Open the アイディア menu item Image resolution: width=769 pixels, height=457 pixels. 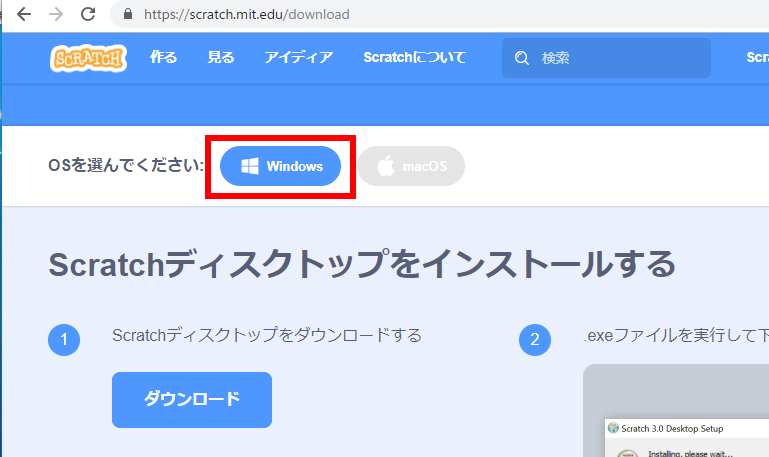(299, 57)
